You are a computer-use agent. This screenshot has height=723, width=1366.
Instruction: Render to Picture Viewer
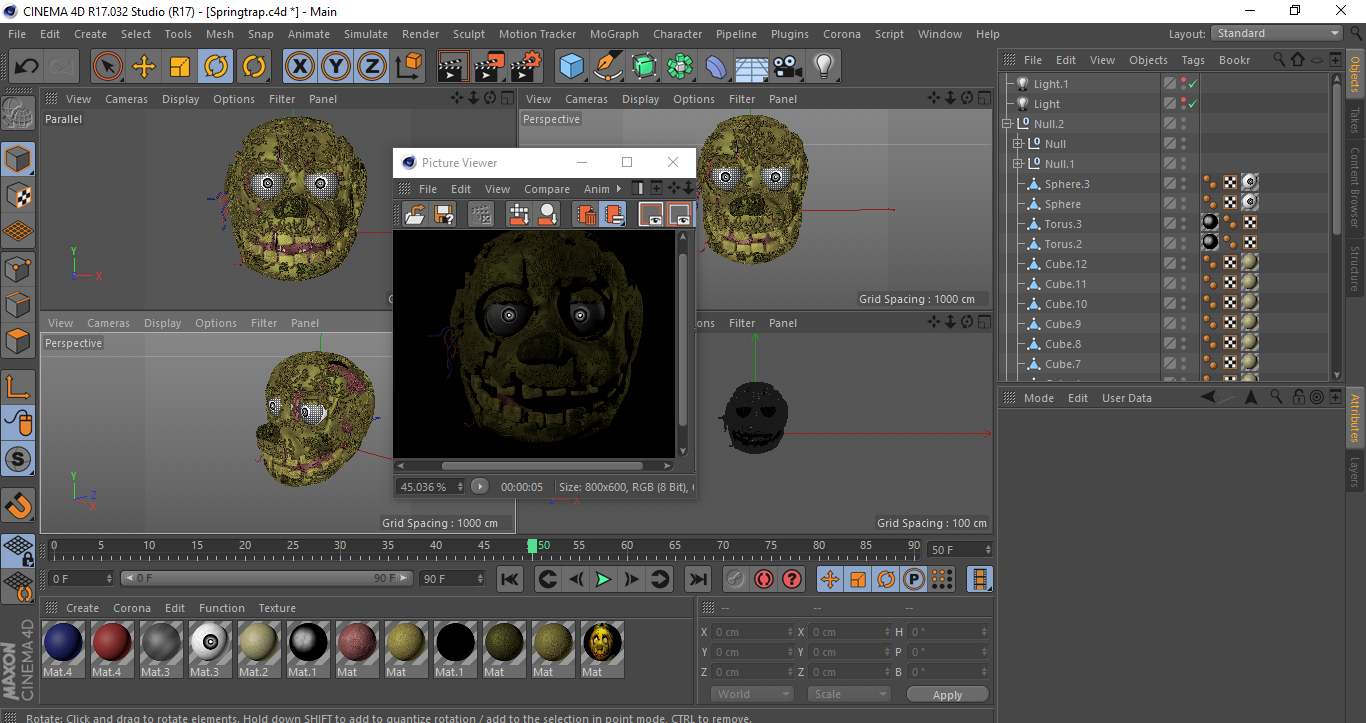[489, 67]
